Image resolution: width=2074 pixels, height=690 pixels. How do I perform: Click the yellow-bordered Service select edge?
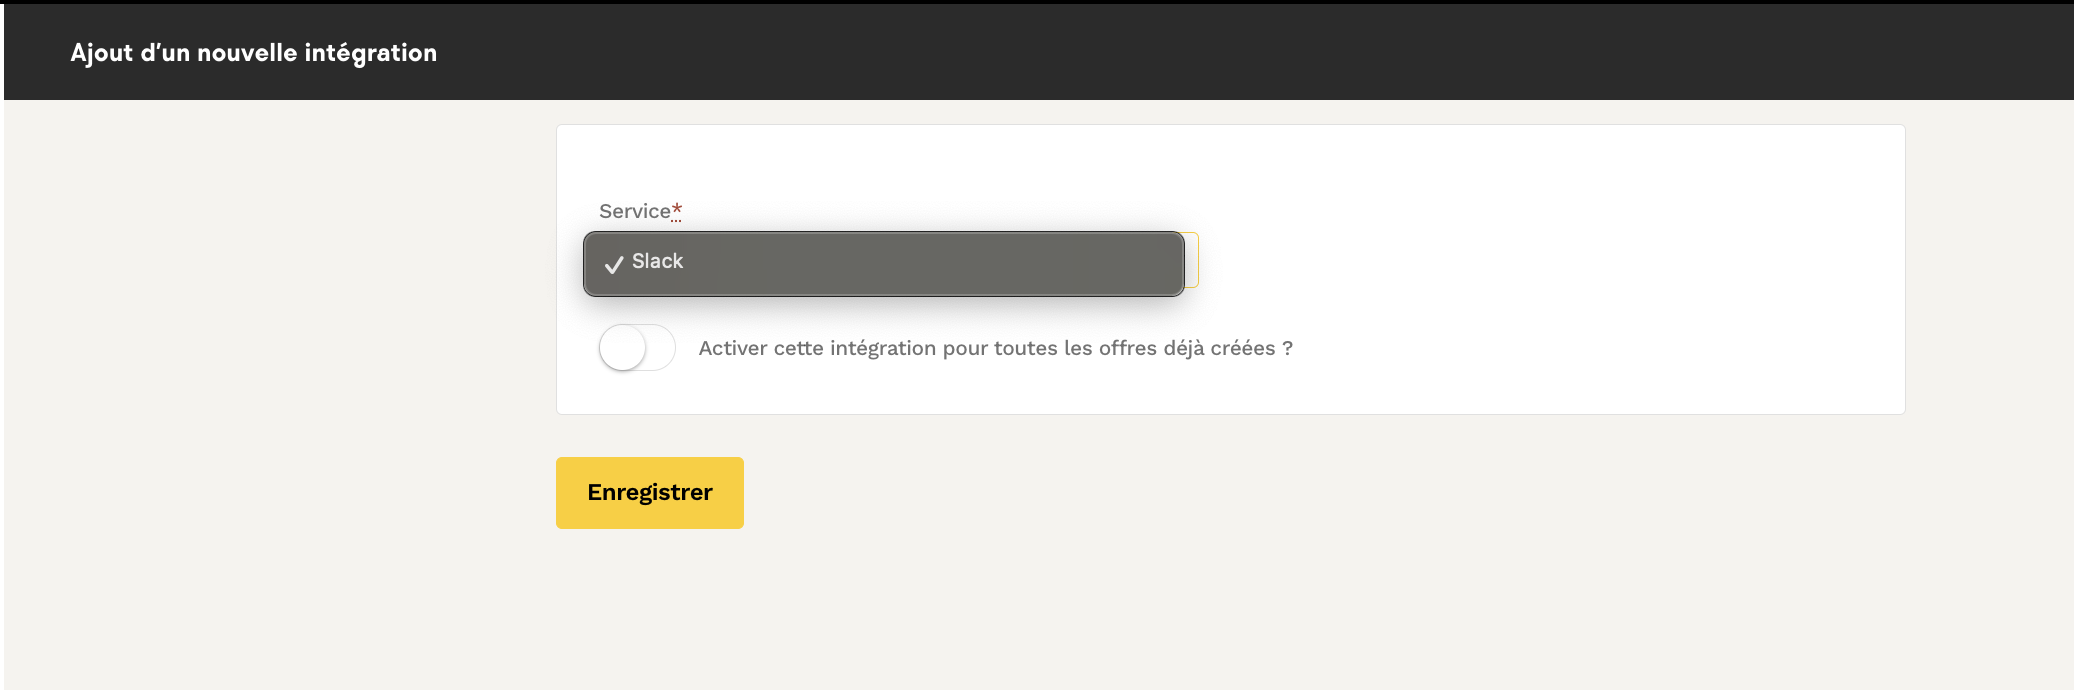(x=1192, y=260)
